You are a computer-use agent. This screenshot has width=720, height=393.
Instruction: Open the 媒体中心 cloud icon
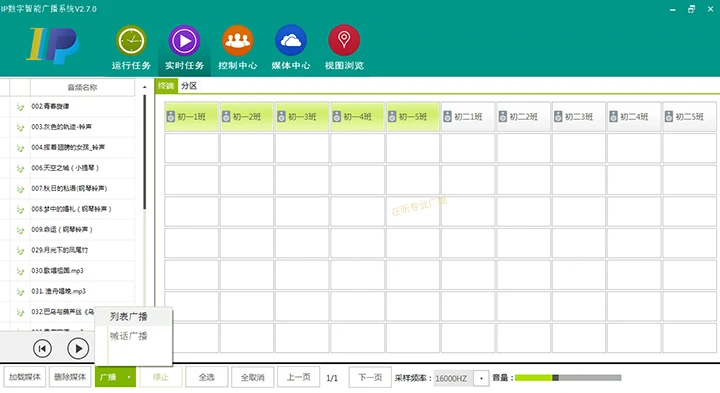tap(291, 41)
